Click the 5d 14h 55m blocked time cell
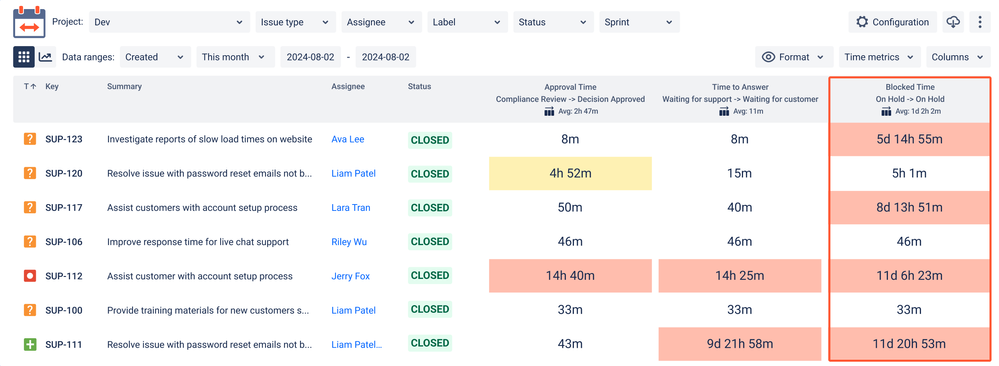Screen dimensions: 999x366 coord(910,139)
